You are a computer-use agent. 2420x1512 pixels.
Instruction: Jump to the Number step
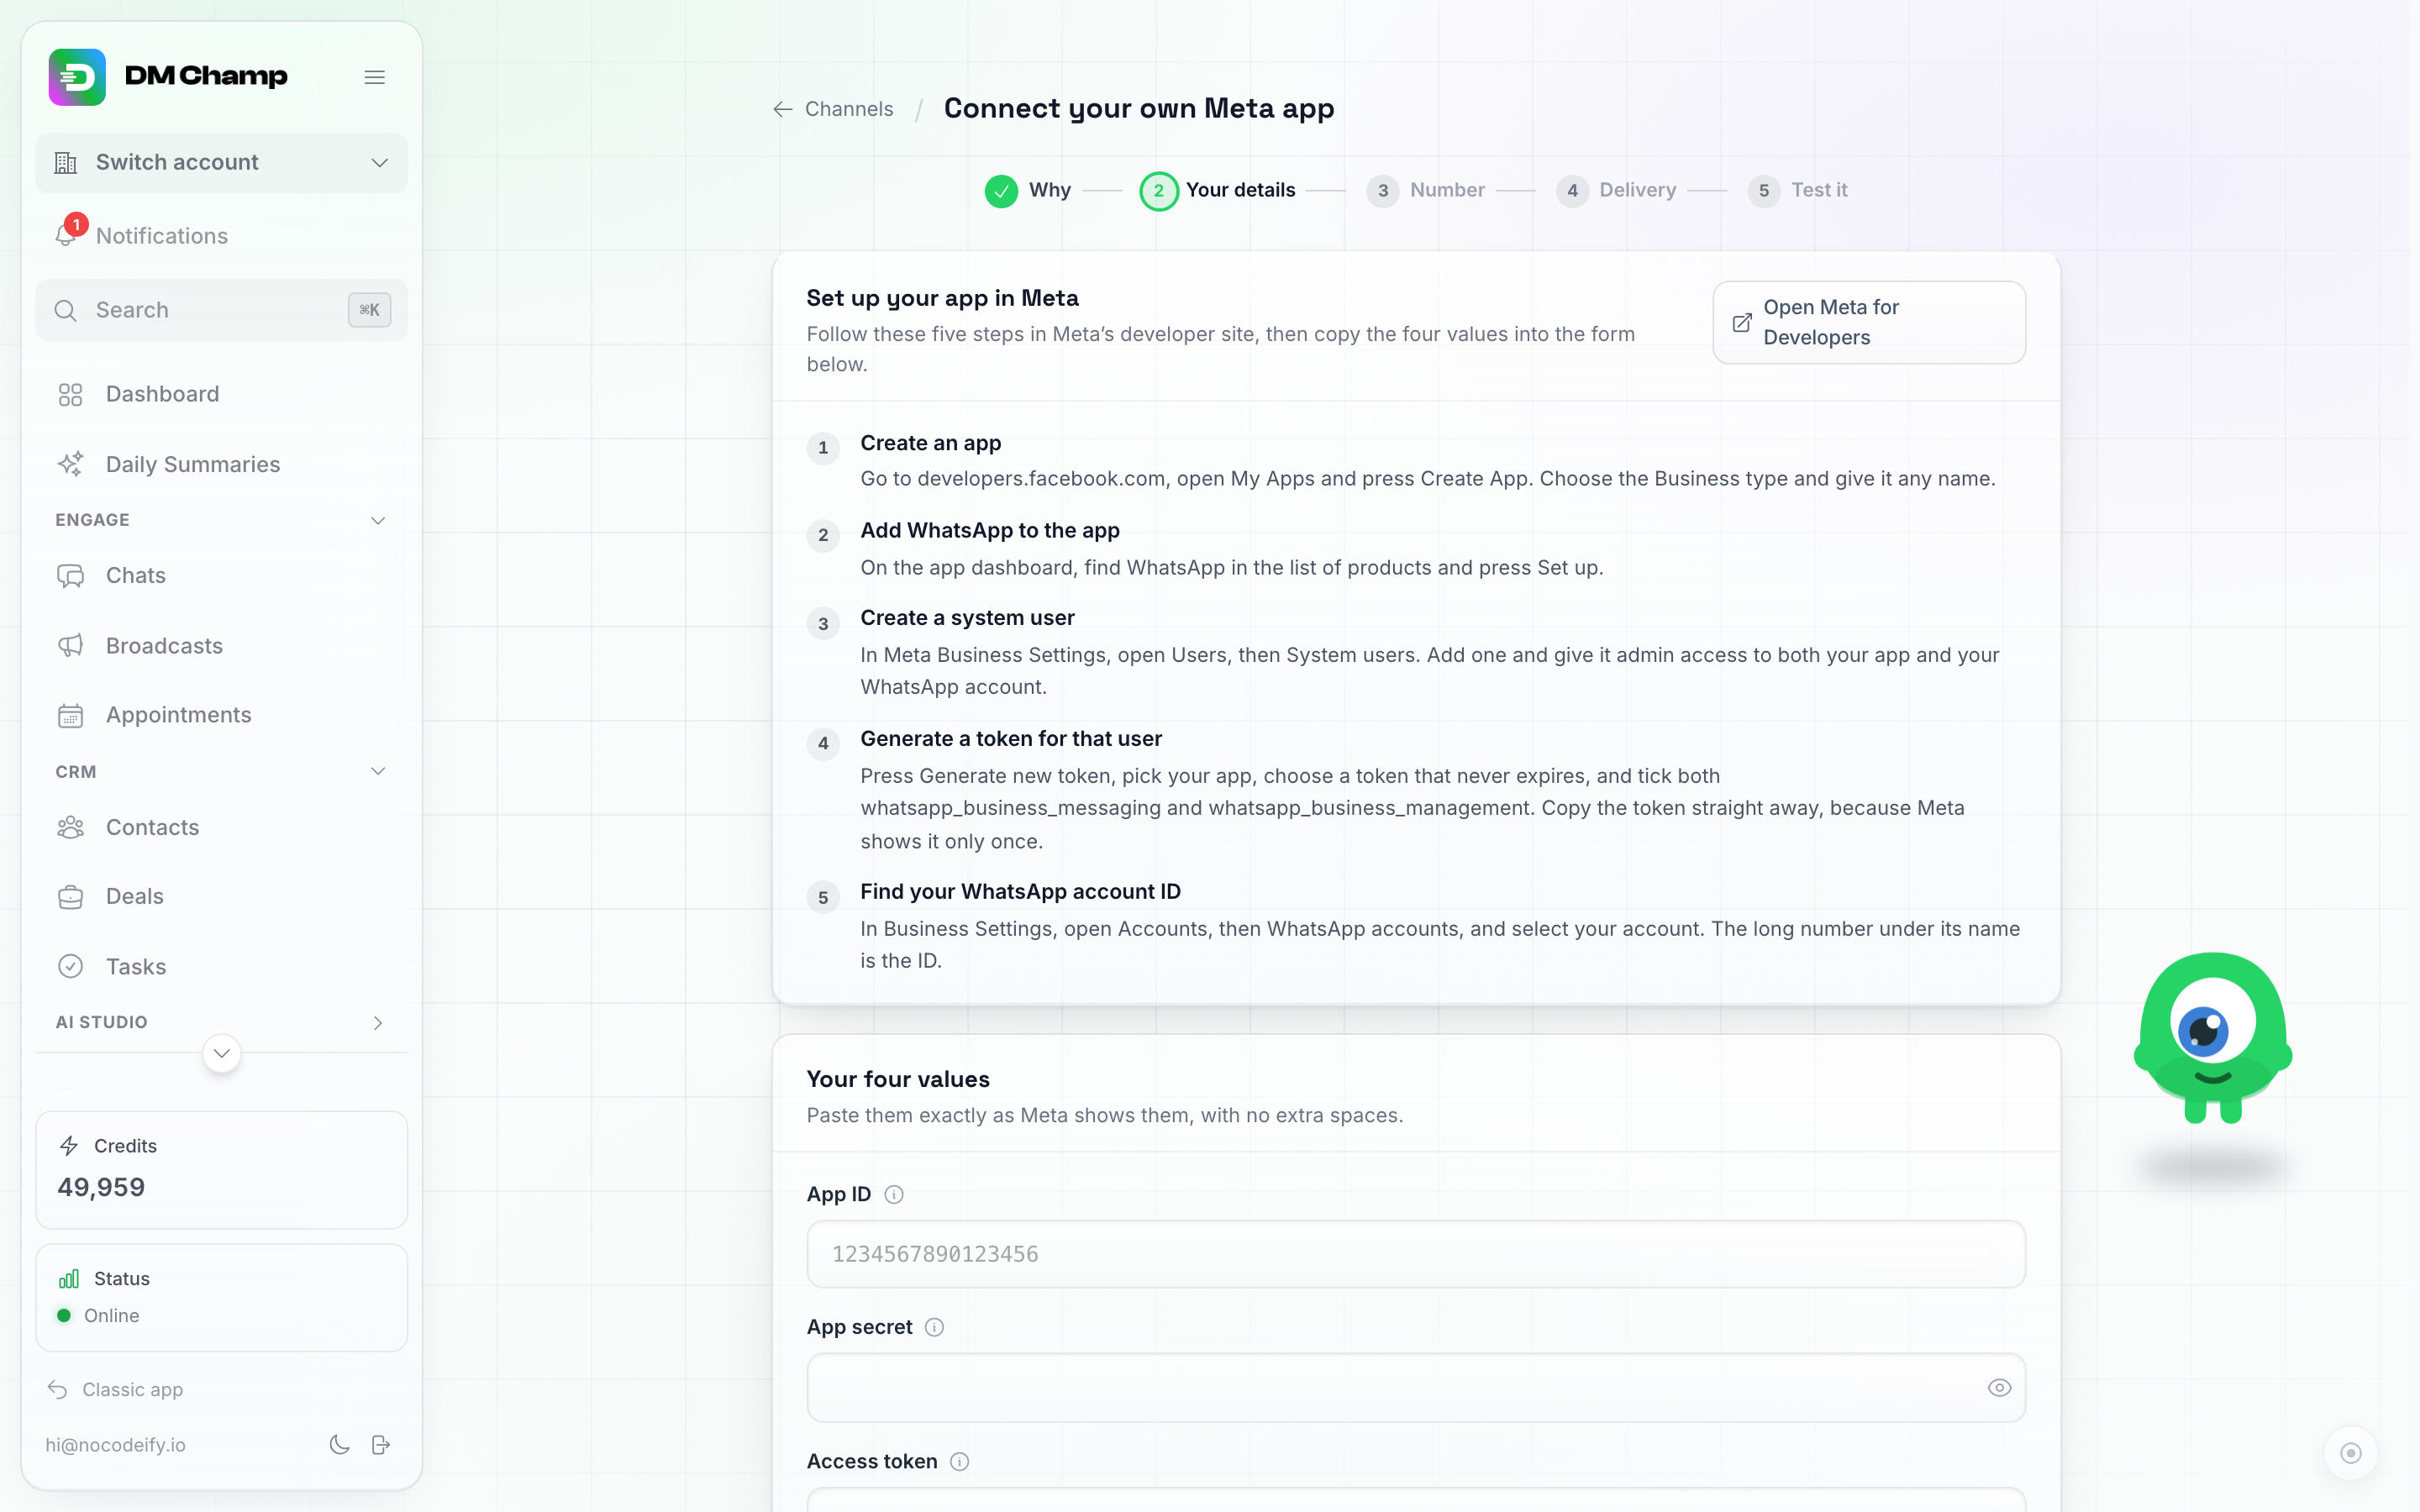1425,190
